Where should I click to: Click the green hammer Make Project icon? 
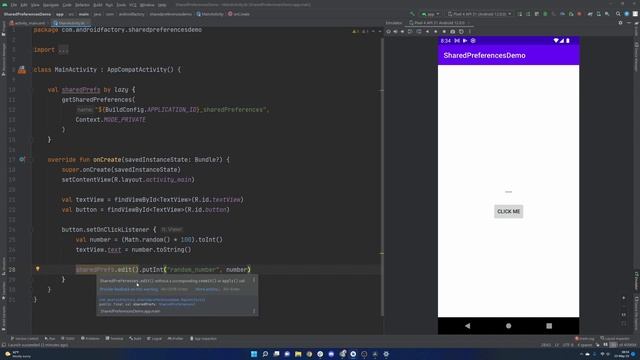pyautogui.click(x=412, y=14)
